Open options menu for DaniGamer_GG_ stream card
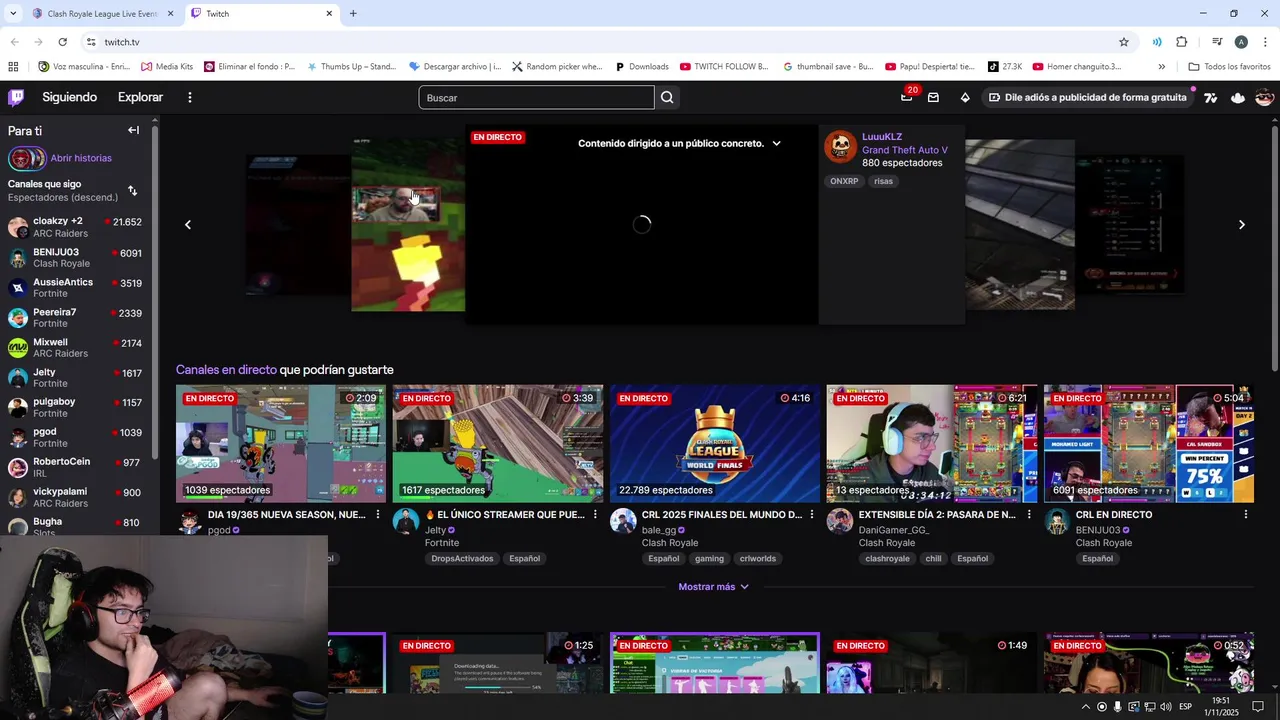Image resolution: width=1280 pixels, height=720 pixels. pyautogui.click(x=1029, y=514)
